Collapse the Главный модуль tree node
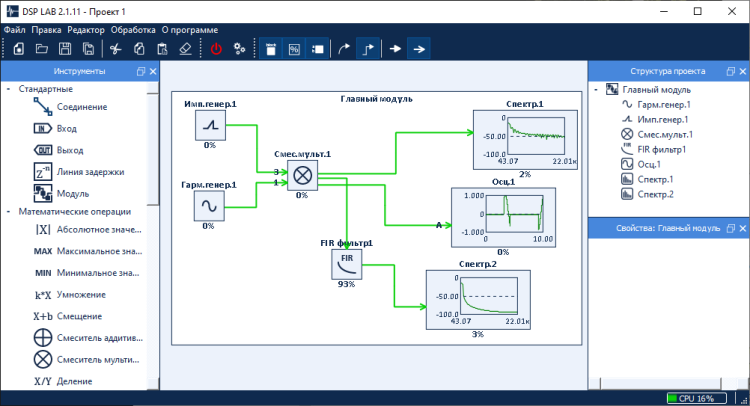This screenshot has height=406, width=750. (597, 90)
